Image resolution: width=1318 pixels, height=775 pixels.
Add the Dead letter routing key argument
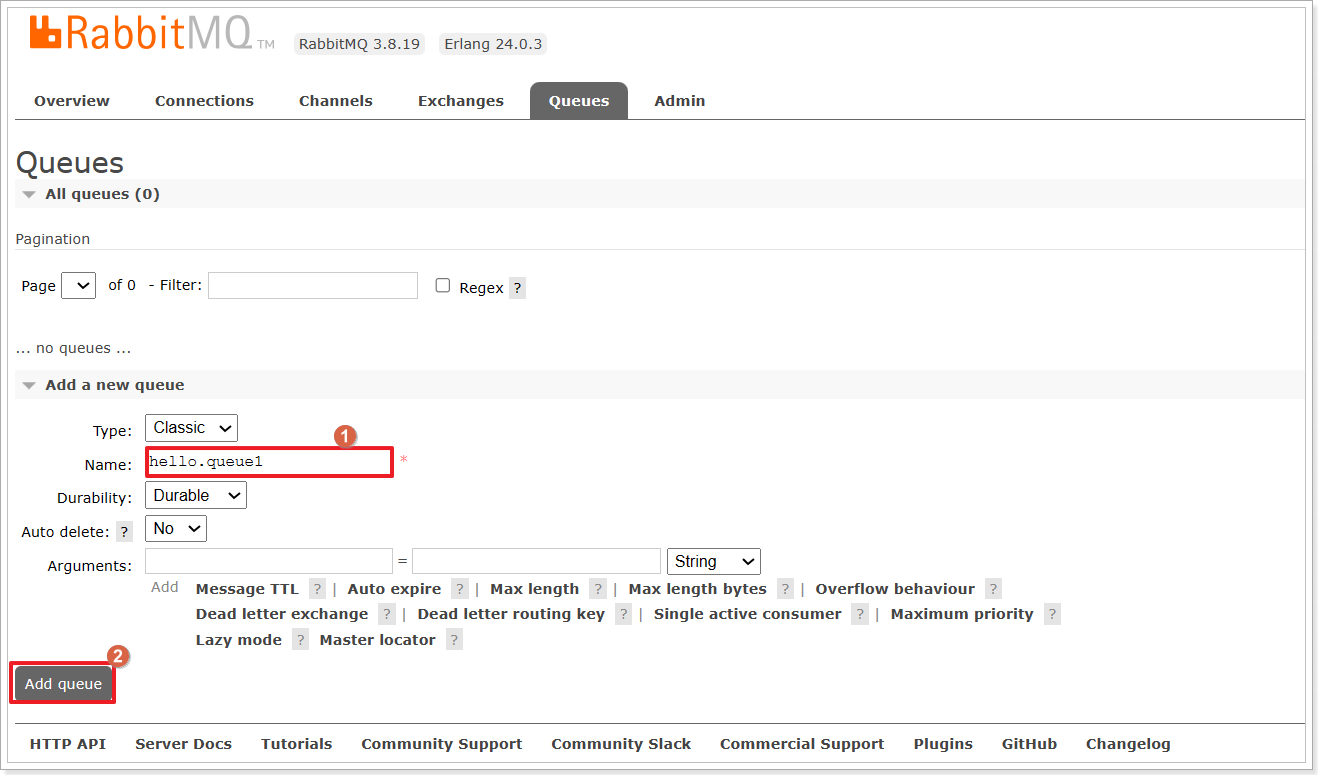click(511, 614)
